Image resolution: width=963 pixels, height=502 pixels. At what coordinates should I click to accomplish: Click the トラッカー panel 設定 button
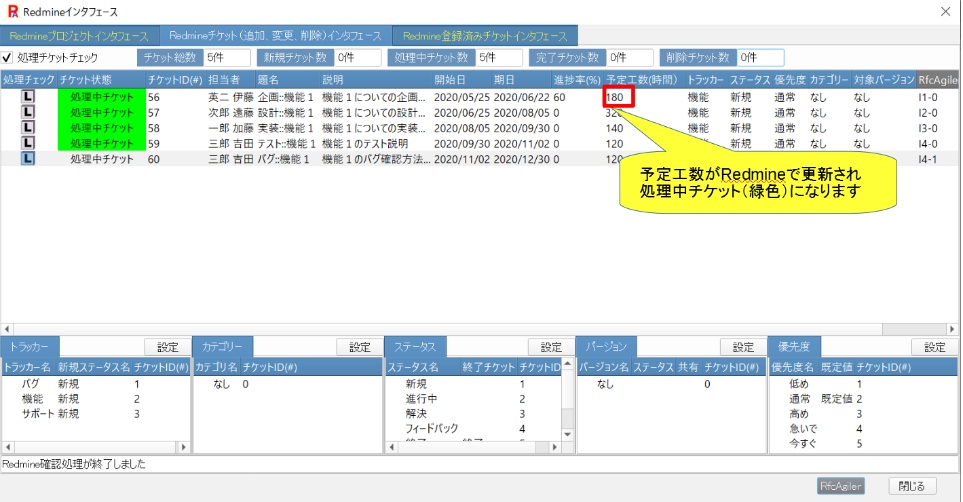click(168, 347)
